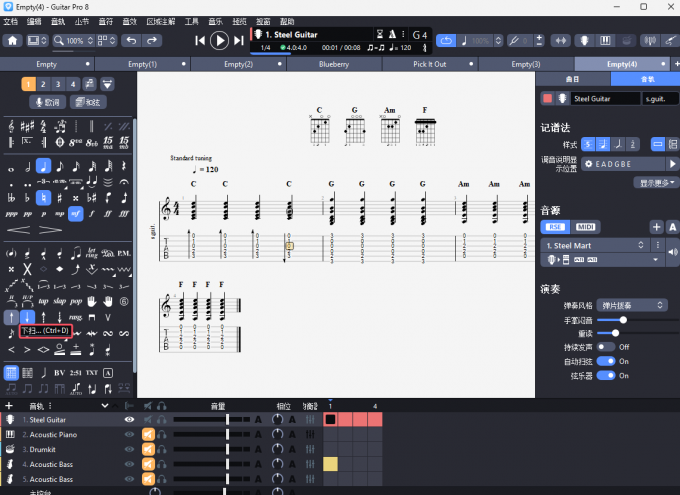Click the palm mute P.M. icon
This screenshot has width=680, height=495.
pyautogui.click(x=124, y=253)
